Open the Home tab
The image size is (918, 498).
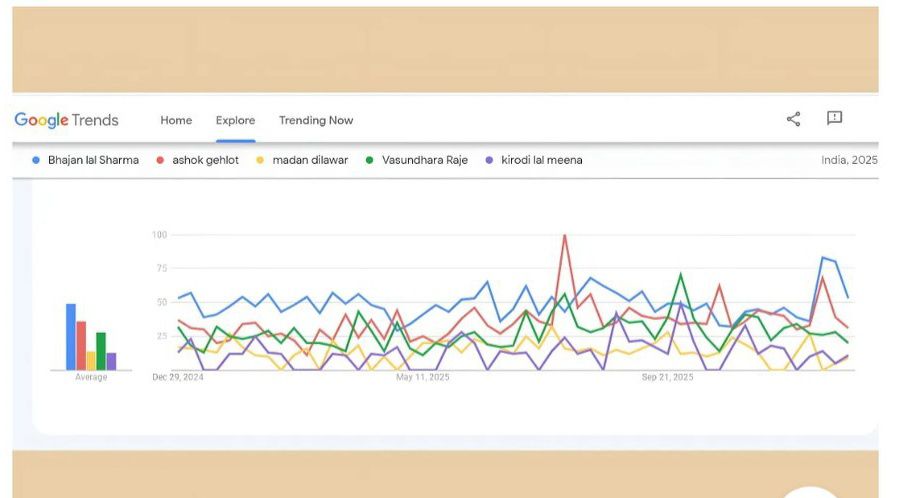point(176,120)
